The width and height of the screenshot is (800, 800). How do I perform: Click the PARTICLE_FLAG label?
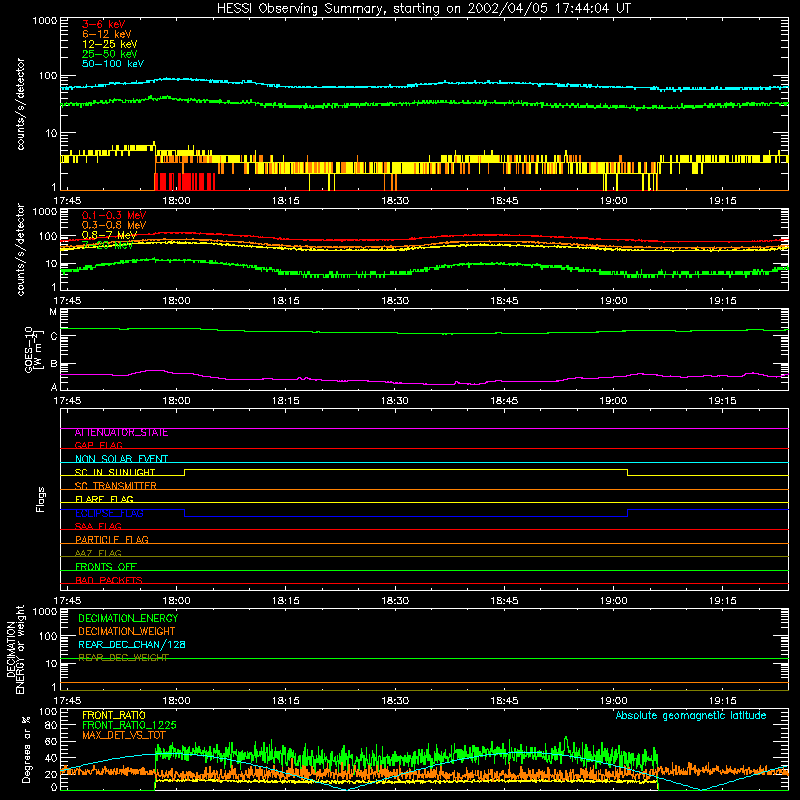click(x=112, y=540)
